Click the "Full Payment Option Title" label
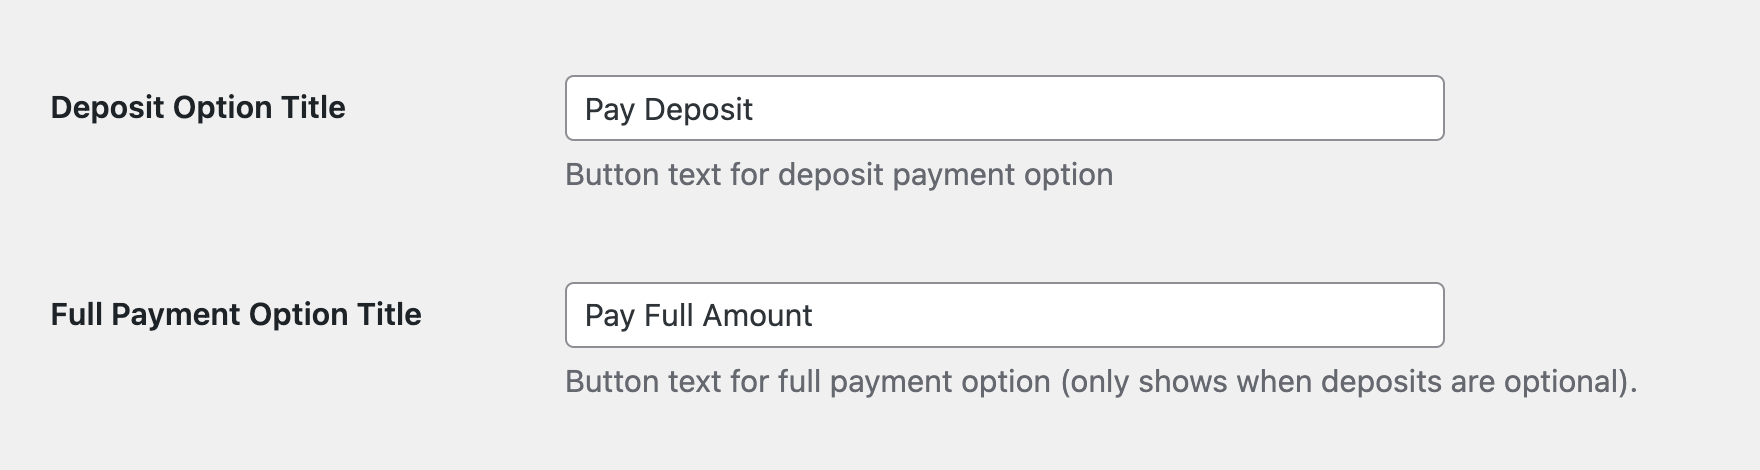This screenshot has height=470, width=1760. click(x=236, y=315)
